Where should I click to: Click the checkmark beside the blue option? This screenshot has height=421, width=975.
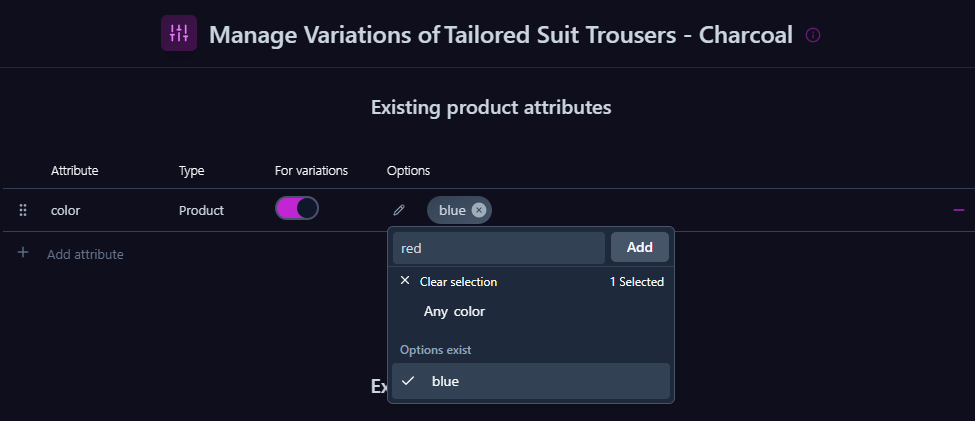click(408, 381)
